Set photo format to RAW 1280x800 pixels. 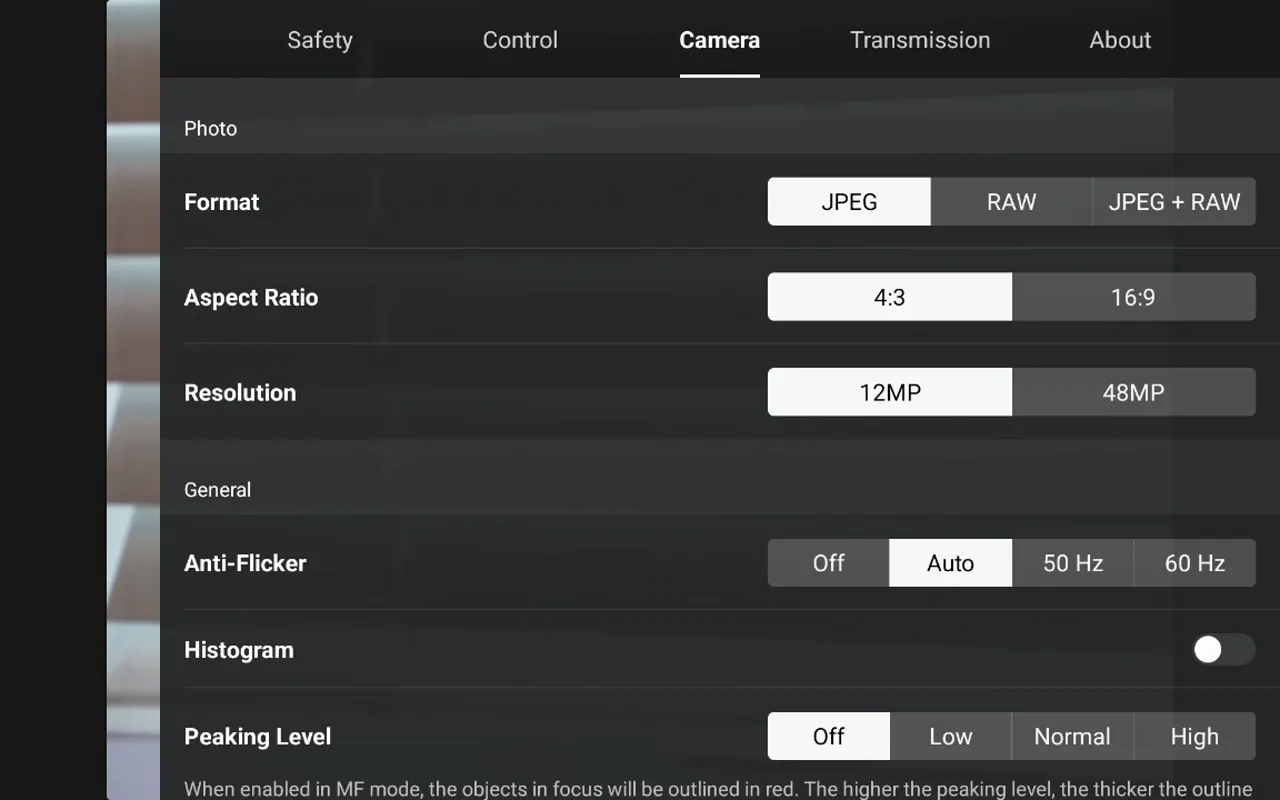point(1012,201)
